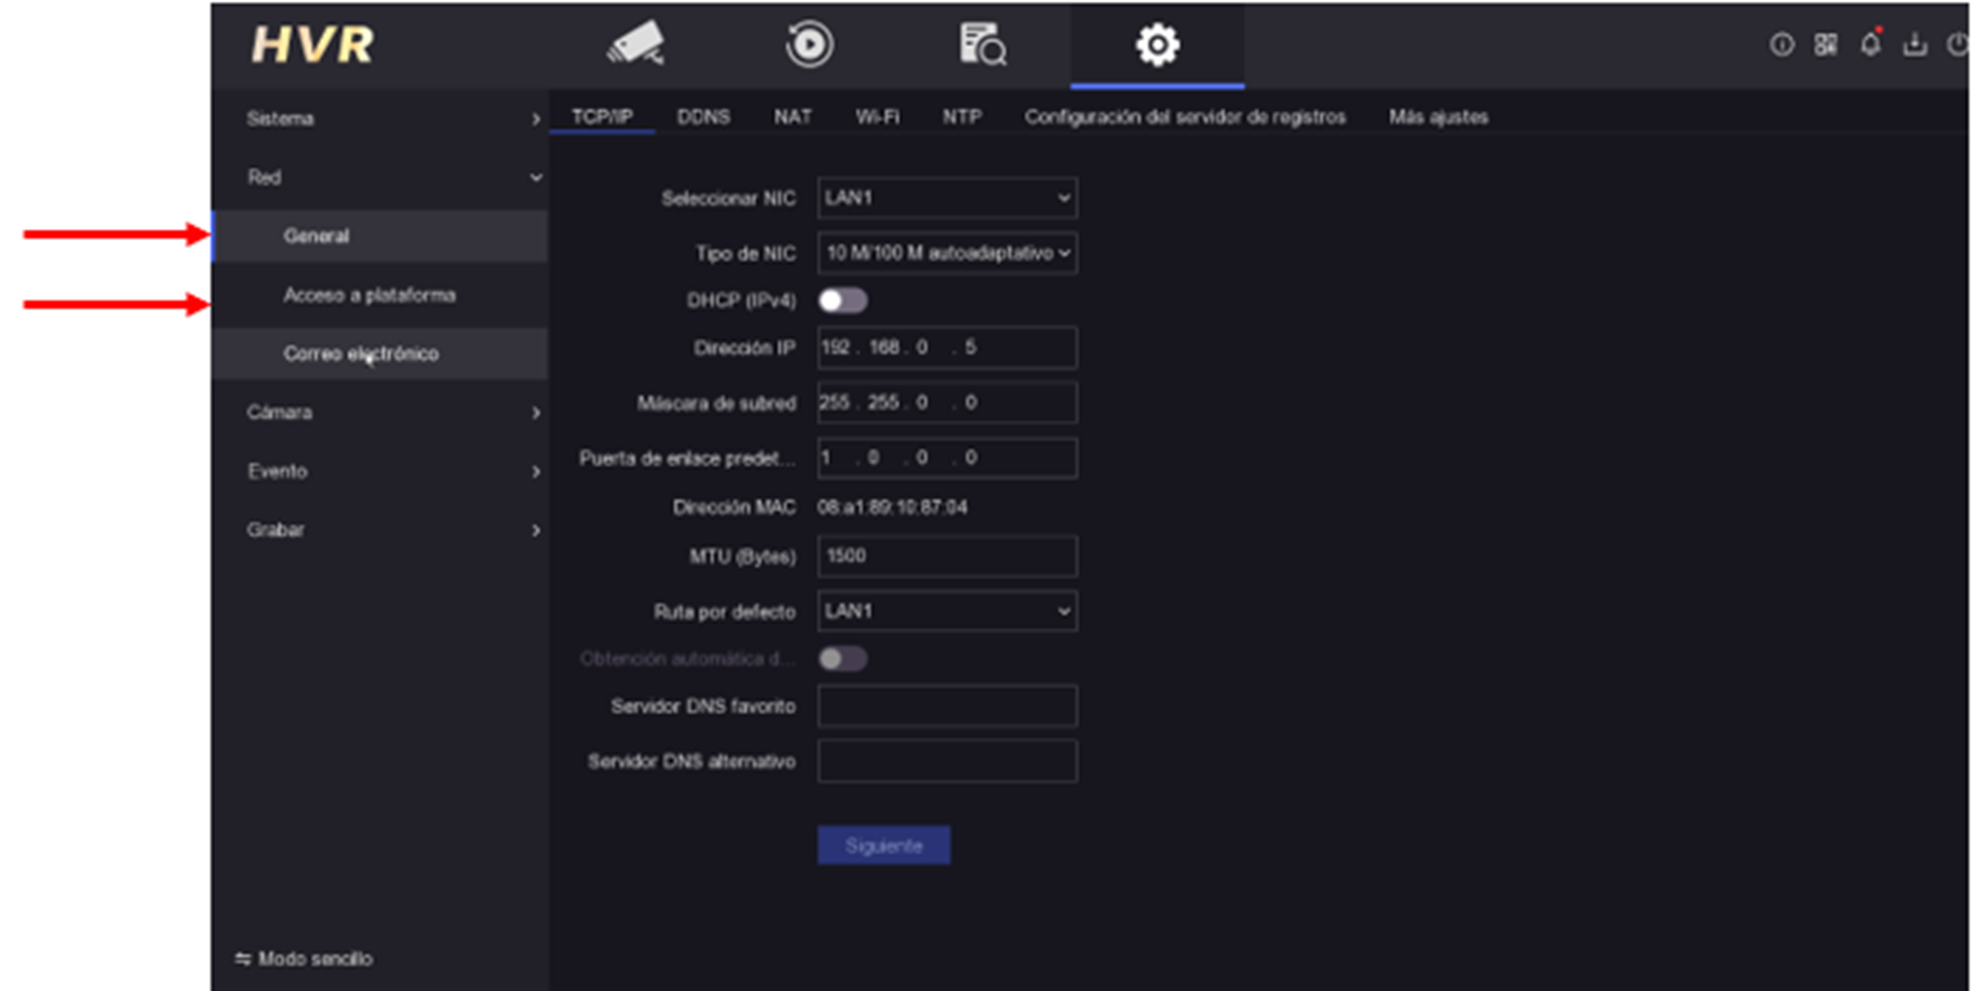1972x991 pixels.
Task: Open the playback icon in top bar
Action: tap(809, 45)
